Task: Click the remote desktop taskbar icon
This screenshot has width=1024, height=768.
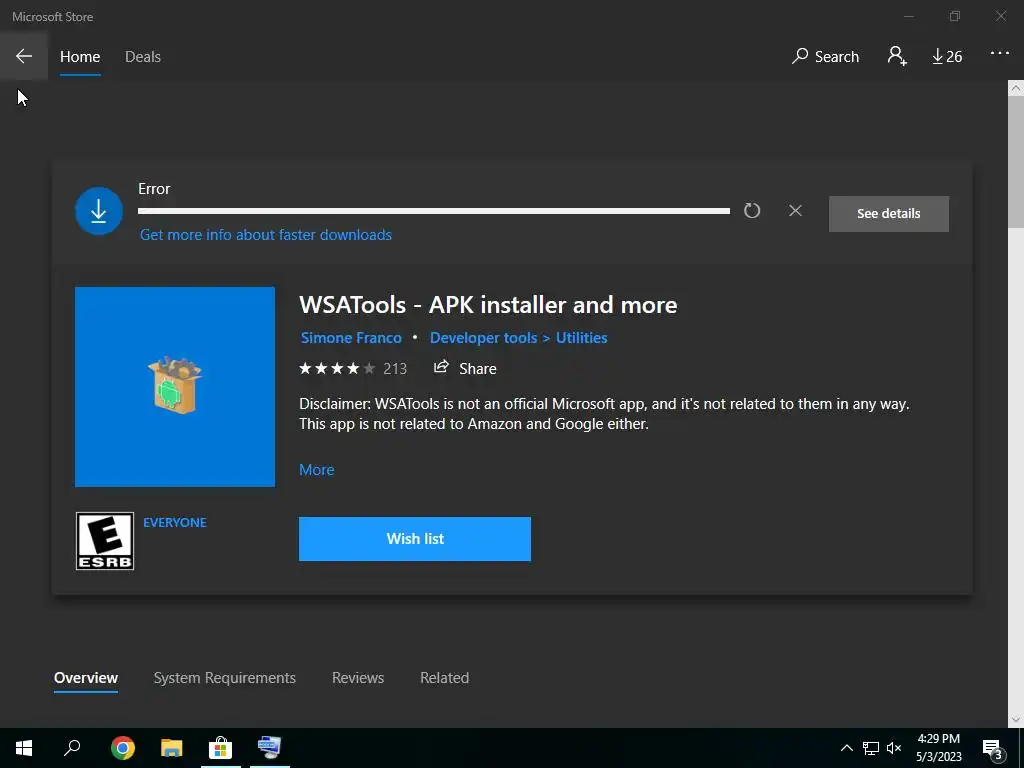Action: (269, 748)
